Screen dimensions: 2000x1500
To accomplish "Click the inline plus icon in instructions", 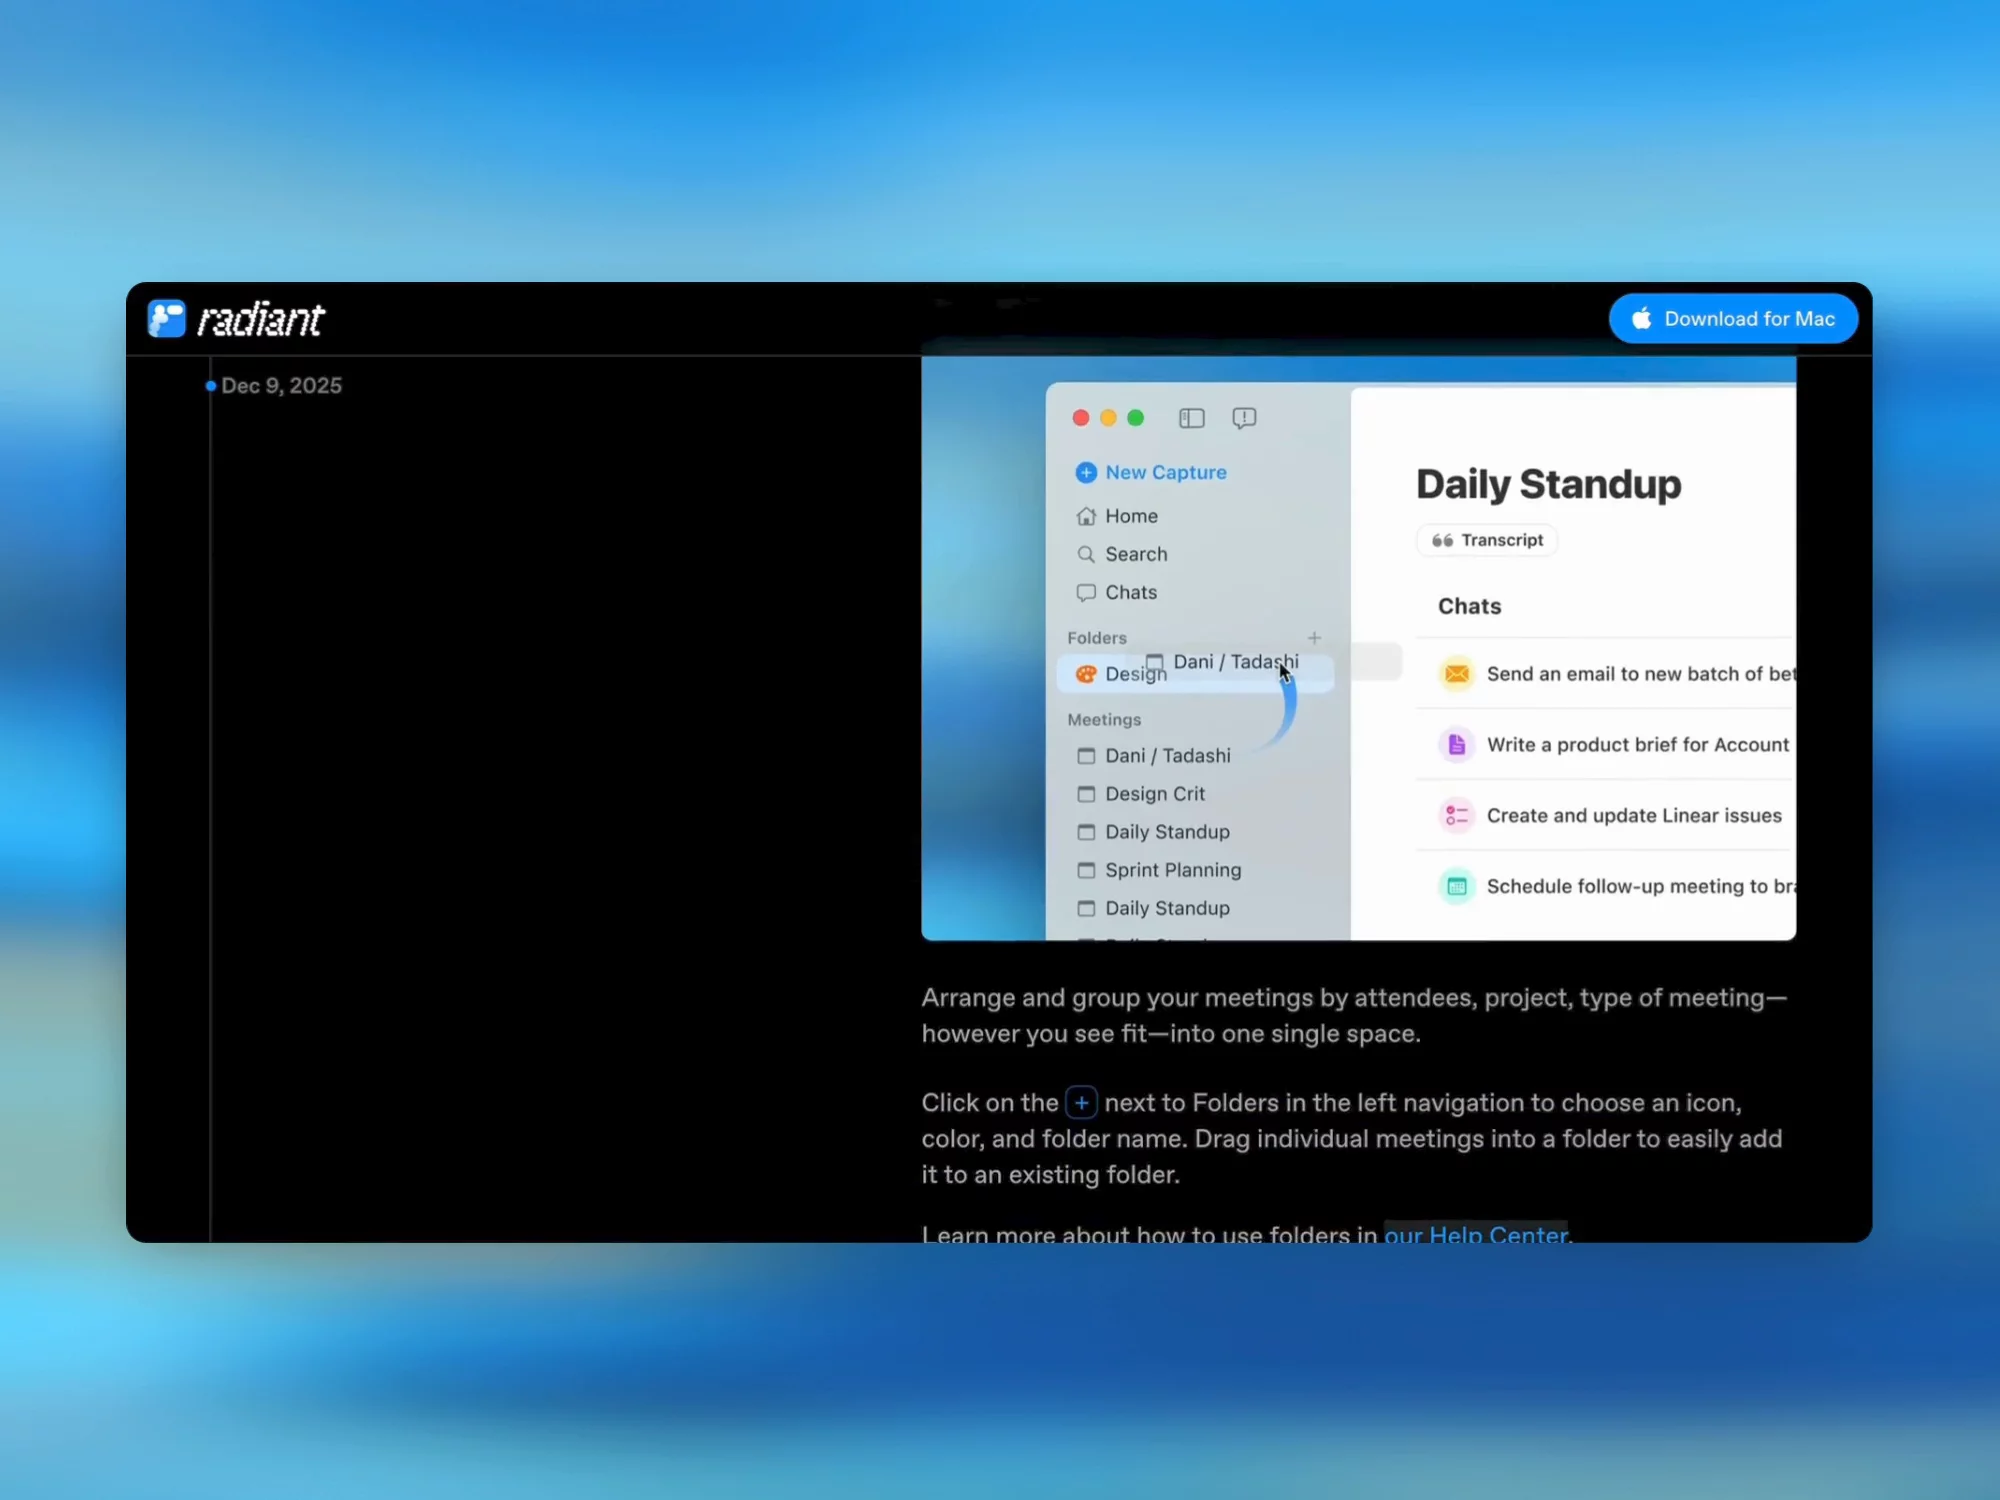I will pyautogui.click(x=1081, y=1102).
